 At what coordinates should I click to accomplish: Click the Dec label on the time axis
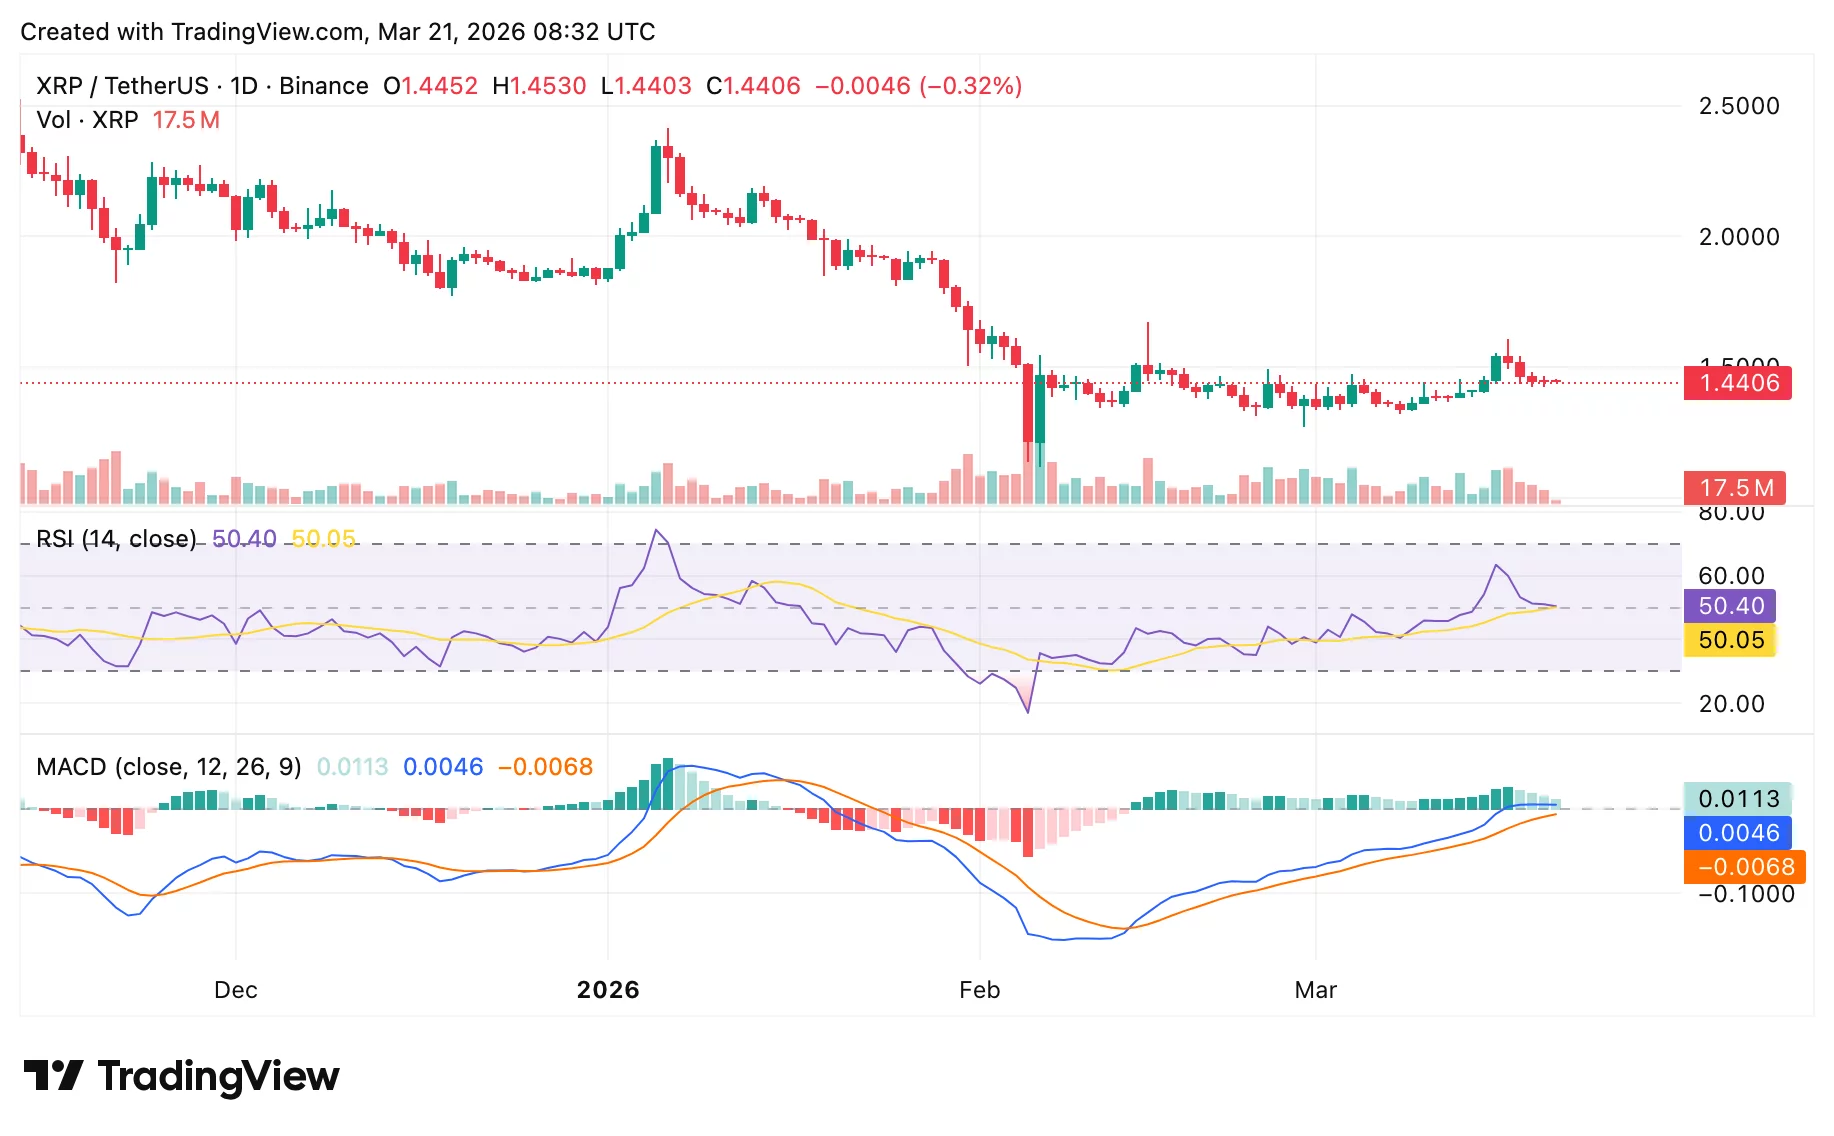point(236,990)
